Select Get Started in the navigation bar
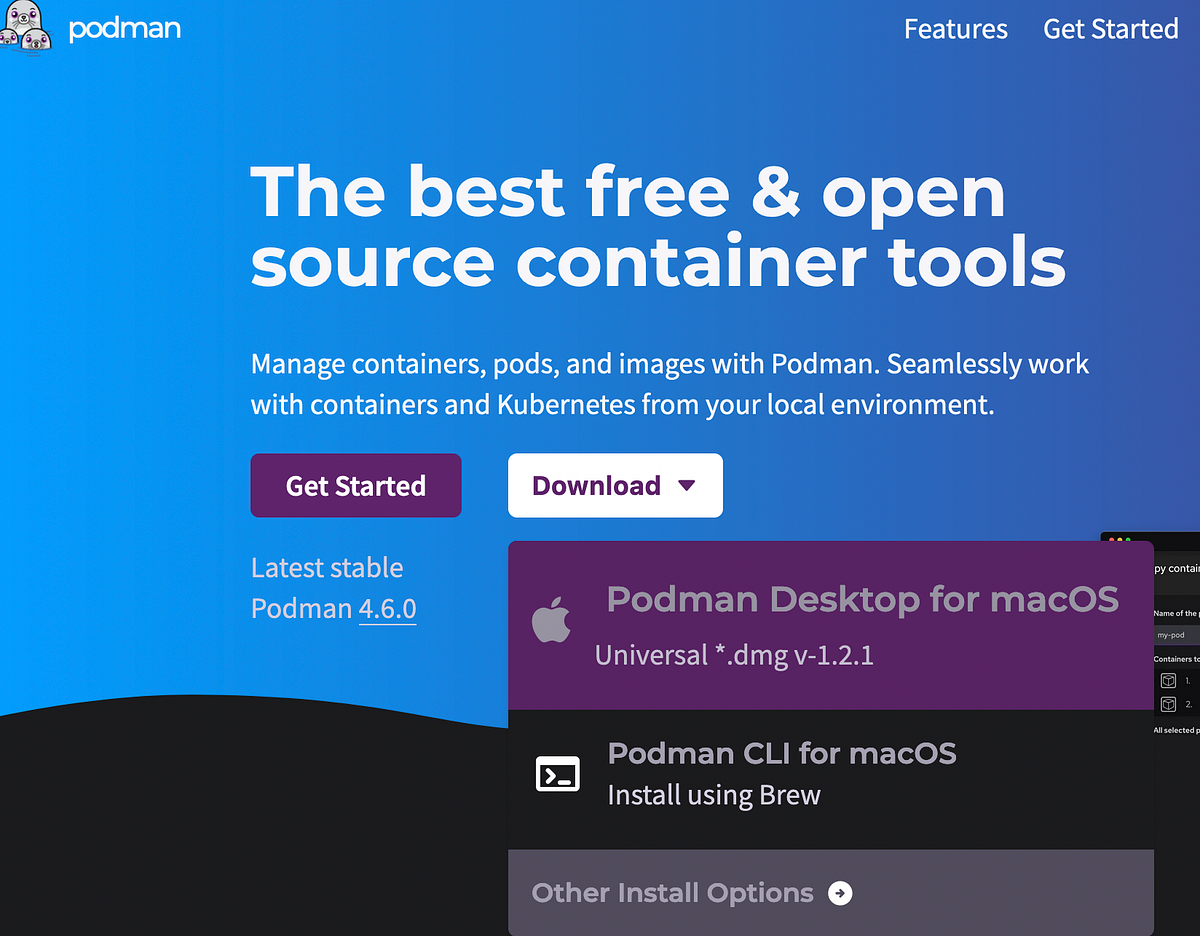Image resolution: width=1200 pixels, height=936 pixels. pyautogui.click(x=1110, y=29)
